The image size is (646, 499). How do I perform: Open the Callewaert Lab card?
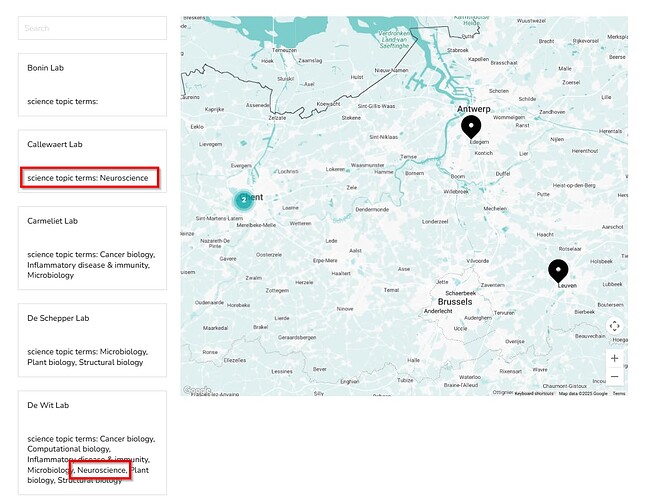[x=92, y=161]
